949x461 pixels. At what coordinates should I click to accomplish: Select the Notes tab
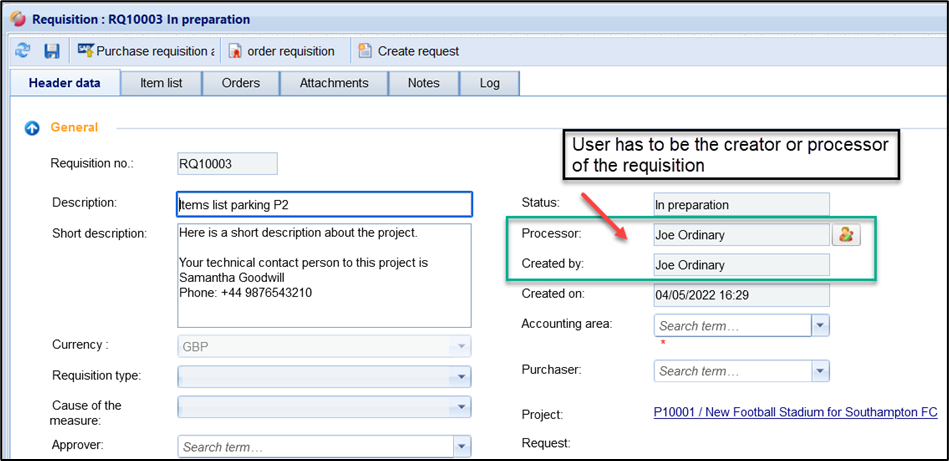(x=423, y=83)
